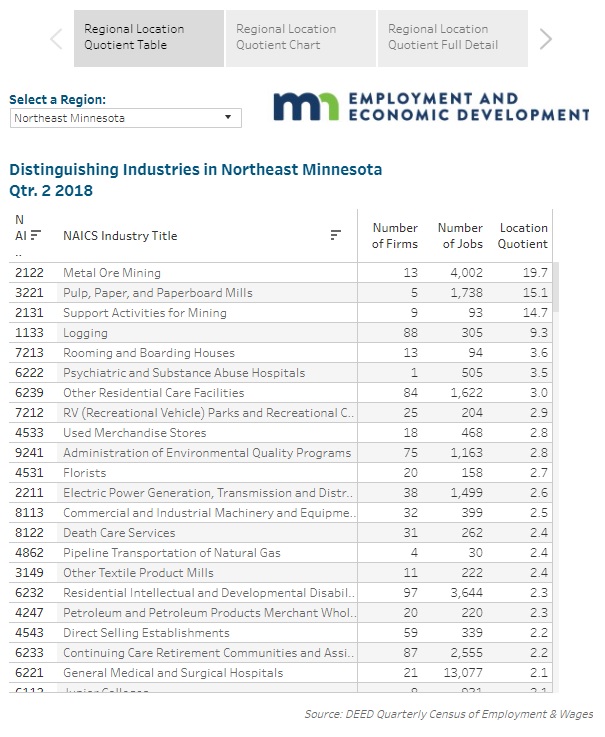This screenshot has width=605, height=737.
Task: Switch to Regional Location Quotient Full Detail tab
Action: point(453,39)
